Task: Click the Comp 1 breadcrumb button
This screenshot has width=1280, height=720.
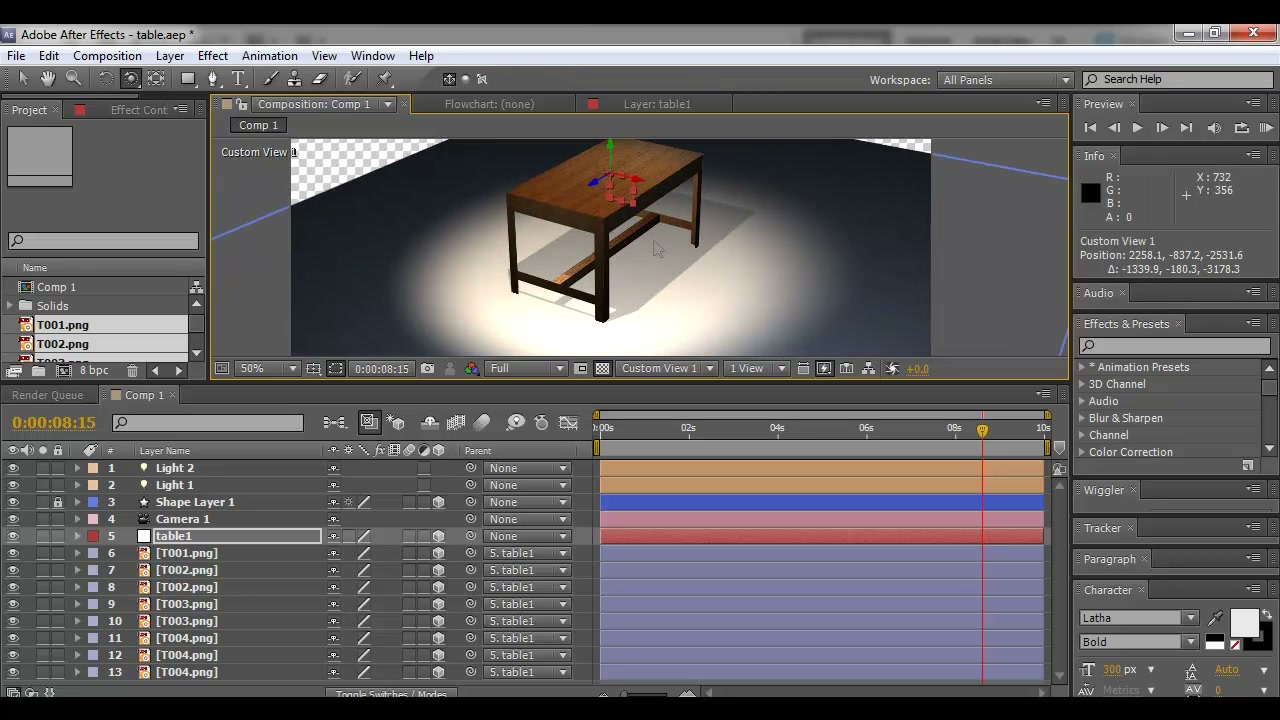Action: (258, 125)
